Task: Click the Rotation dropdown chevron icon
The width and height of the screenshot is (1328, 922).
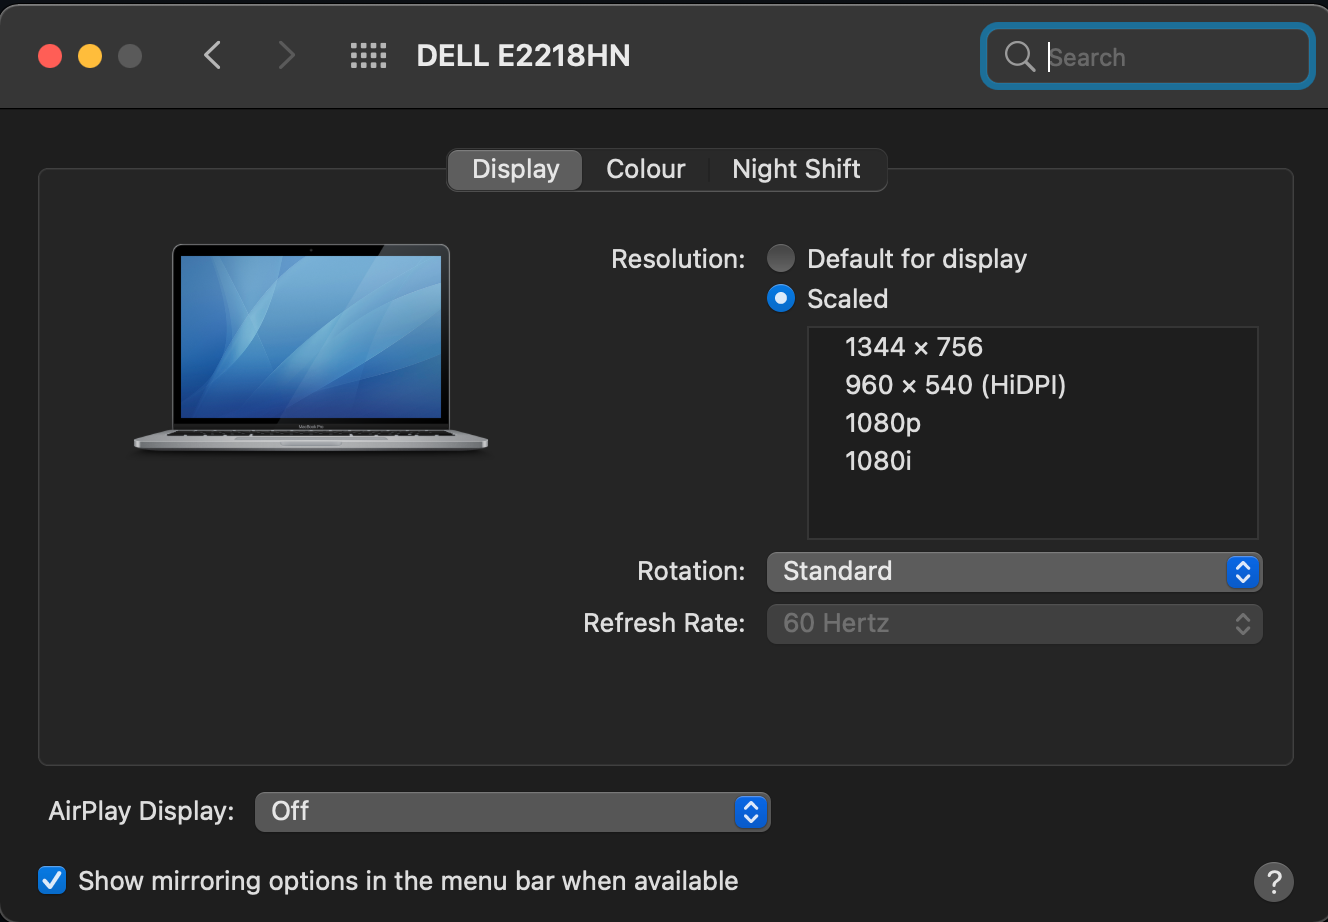Action: tap(1243, 572)
